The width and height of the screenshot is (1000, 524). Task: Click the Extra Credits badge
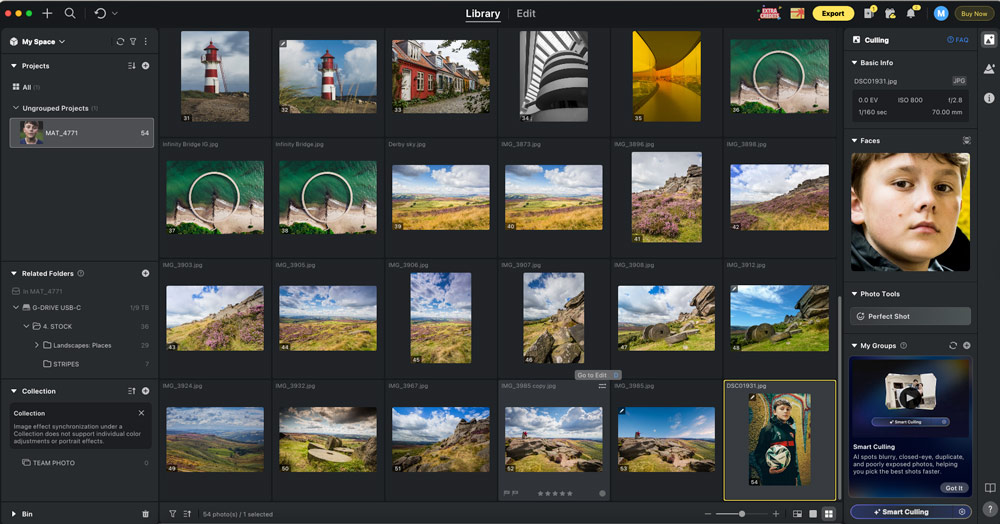pyautogui.click(x=770, y=13)
